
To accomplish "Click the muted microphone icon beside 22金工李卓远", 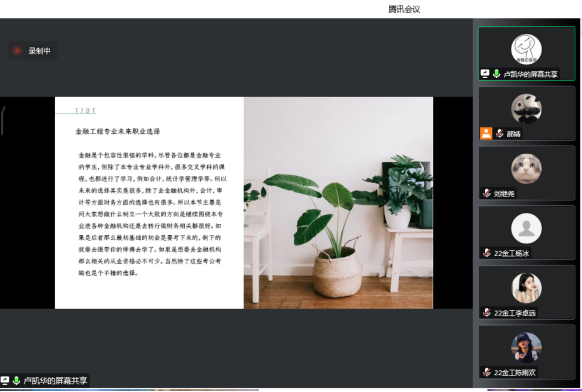I will (x=487, y=313).
